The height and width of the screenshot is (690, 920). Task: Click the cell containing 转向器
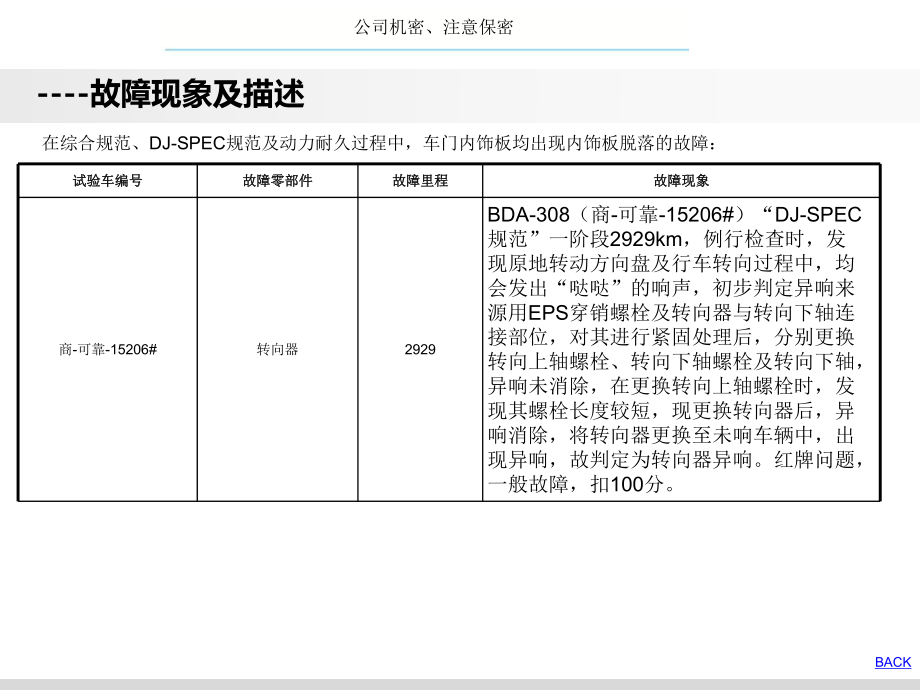[279, 349]
